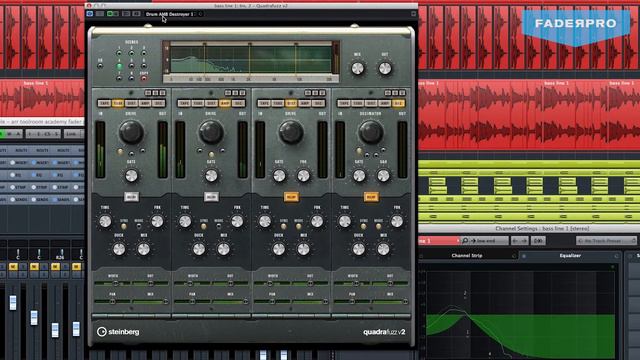Open the 'No Track Preset' dropdown in Channel Settings
This screenshot has height=360, width=640.
click(x=607, y=241)
